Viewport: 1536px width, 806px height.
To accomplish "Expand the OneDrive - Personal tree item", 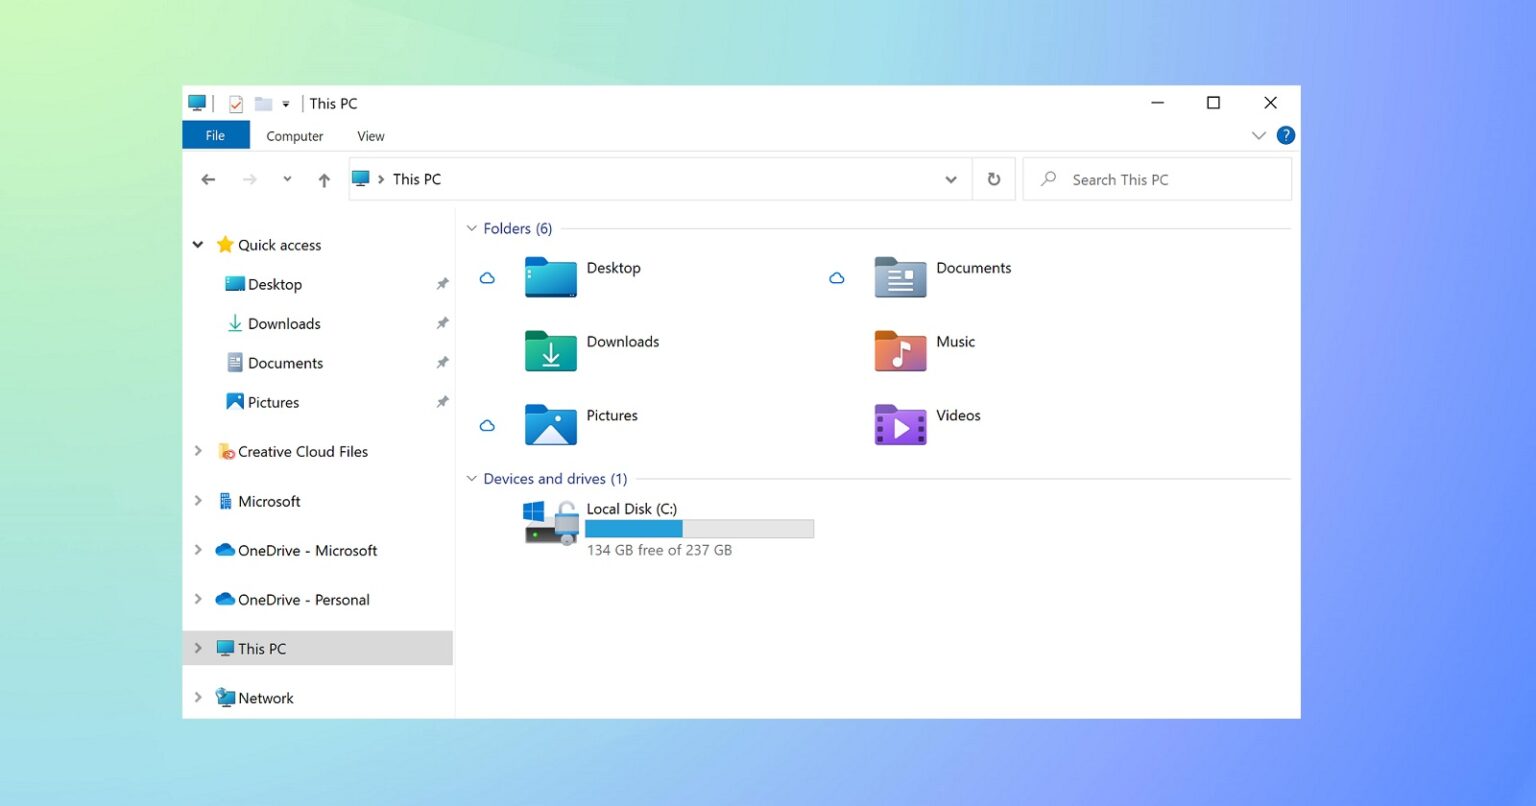I will pos(198,599).
